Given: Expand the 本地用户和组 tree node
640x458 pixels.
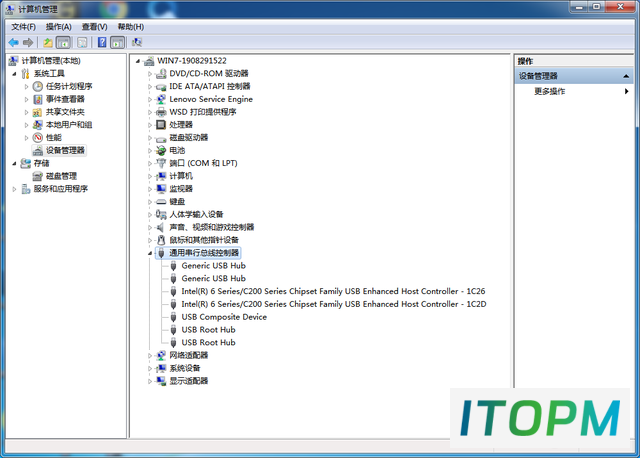Looking at the screenshot, I should coord(26,125).
